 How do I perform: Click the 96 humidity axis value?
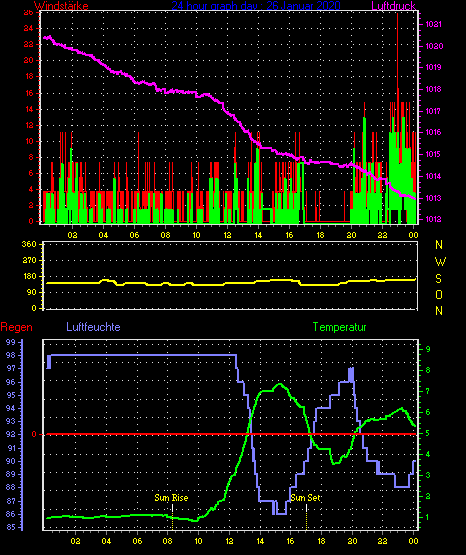click(x=11, y=382)
